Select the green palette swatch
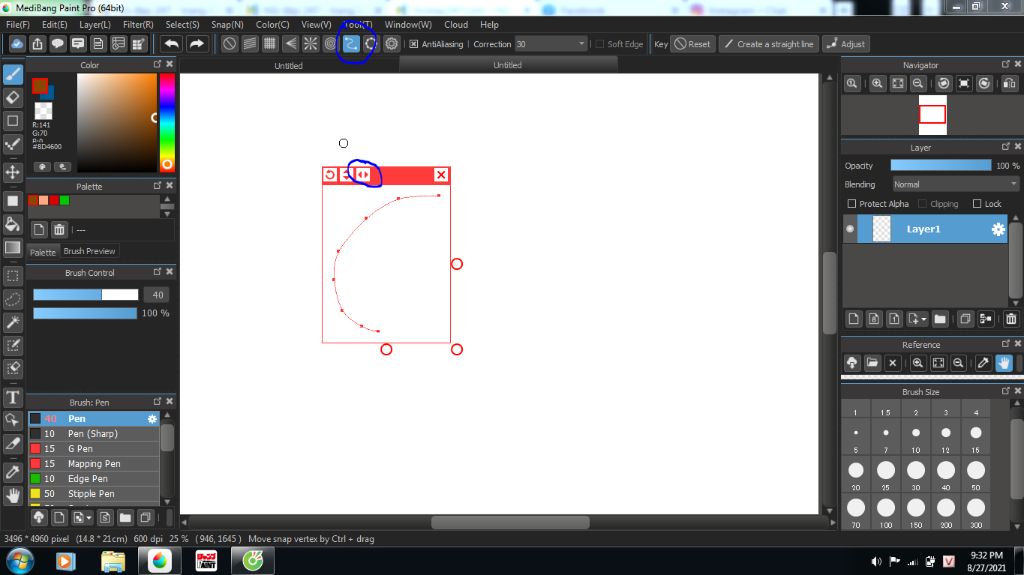Screen dimensions: 1024x575 65,201
